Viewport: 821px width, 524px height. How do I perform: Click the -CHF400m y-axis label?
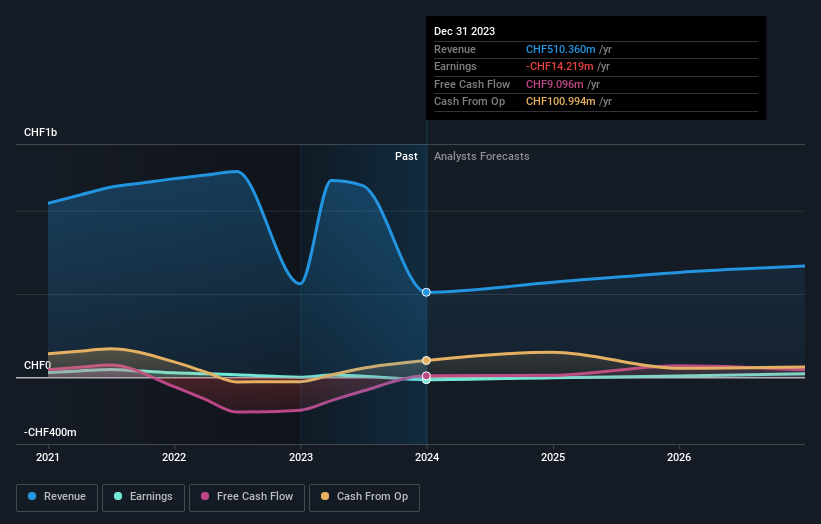[x=50, y=432]
